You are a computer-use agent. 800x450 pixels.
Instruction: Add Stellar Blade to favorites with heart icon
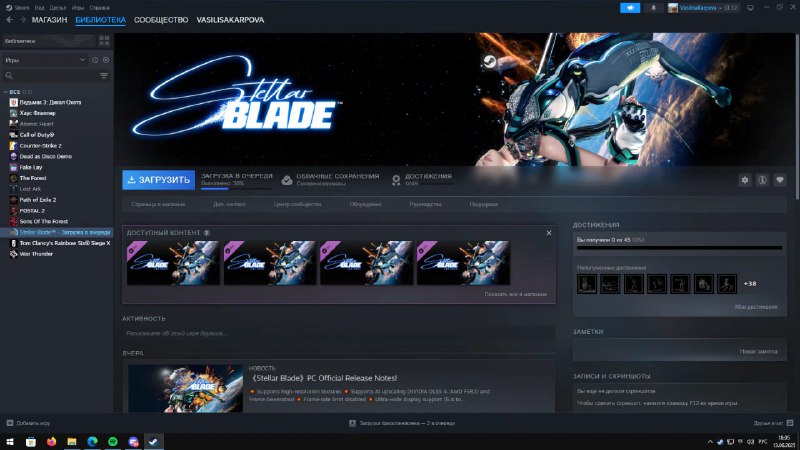point(780,180)
